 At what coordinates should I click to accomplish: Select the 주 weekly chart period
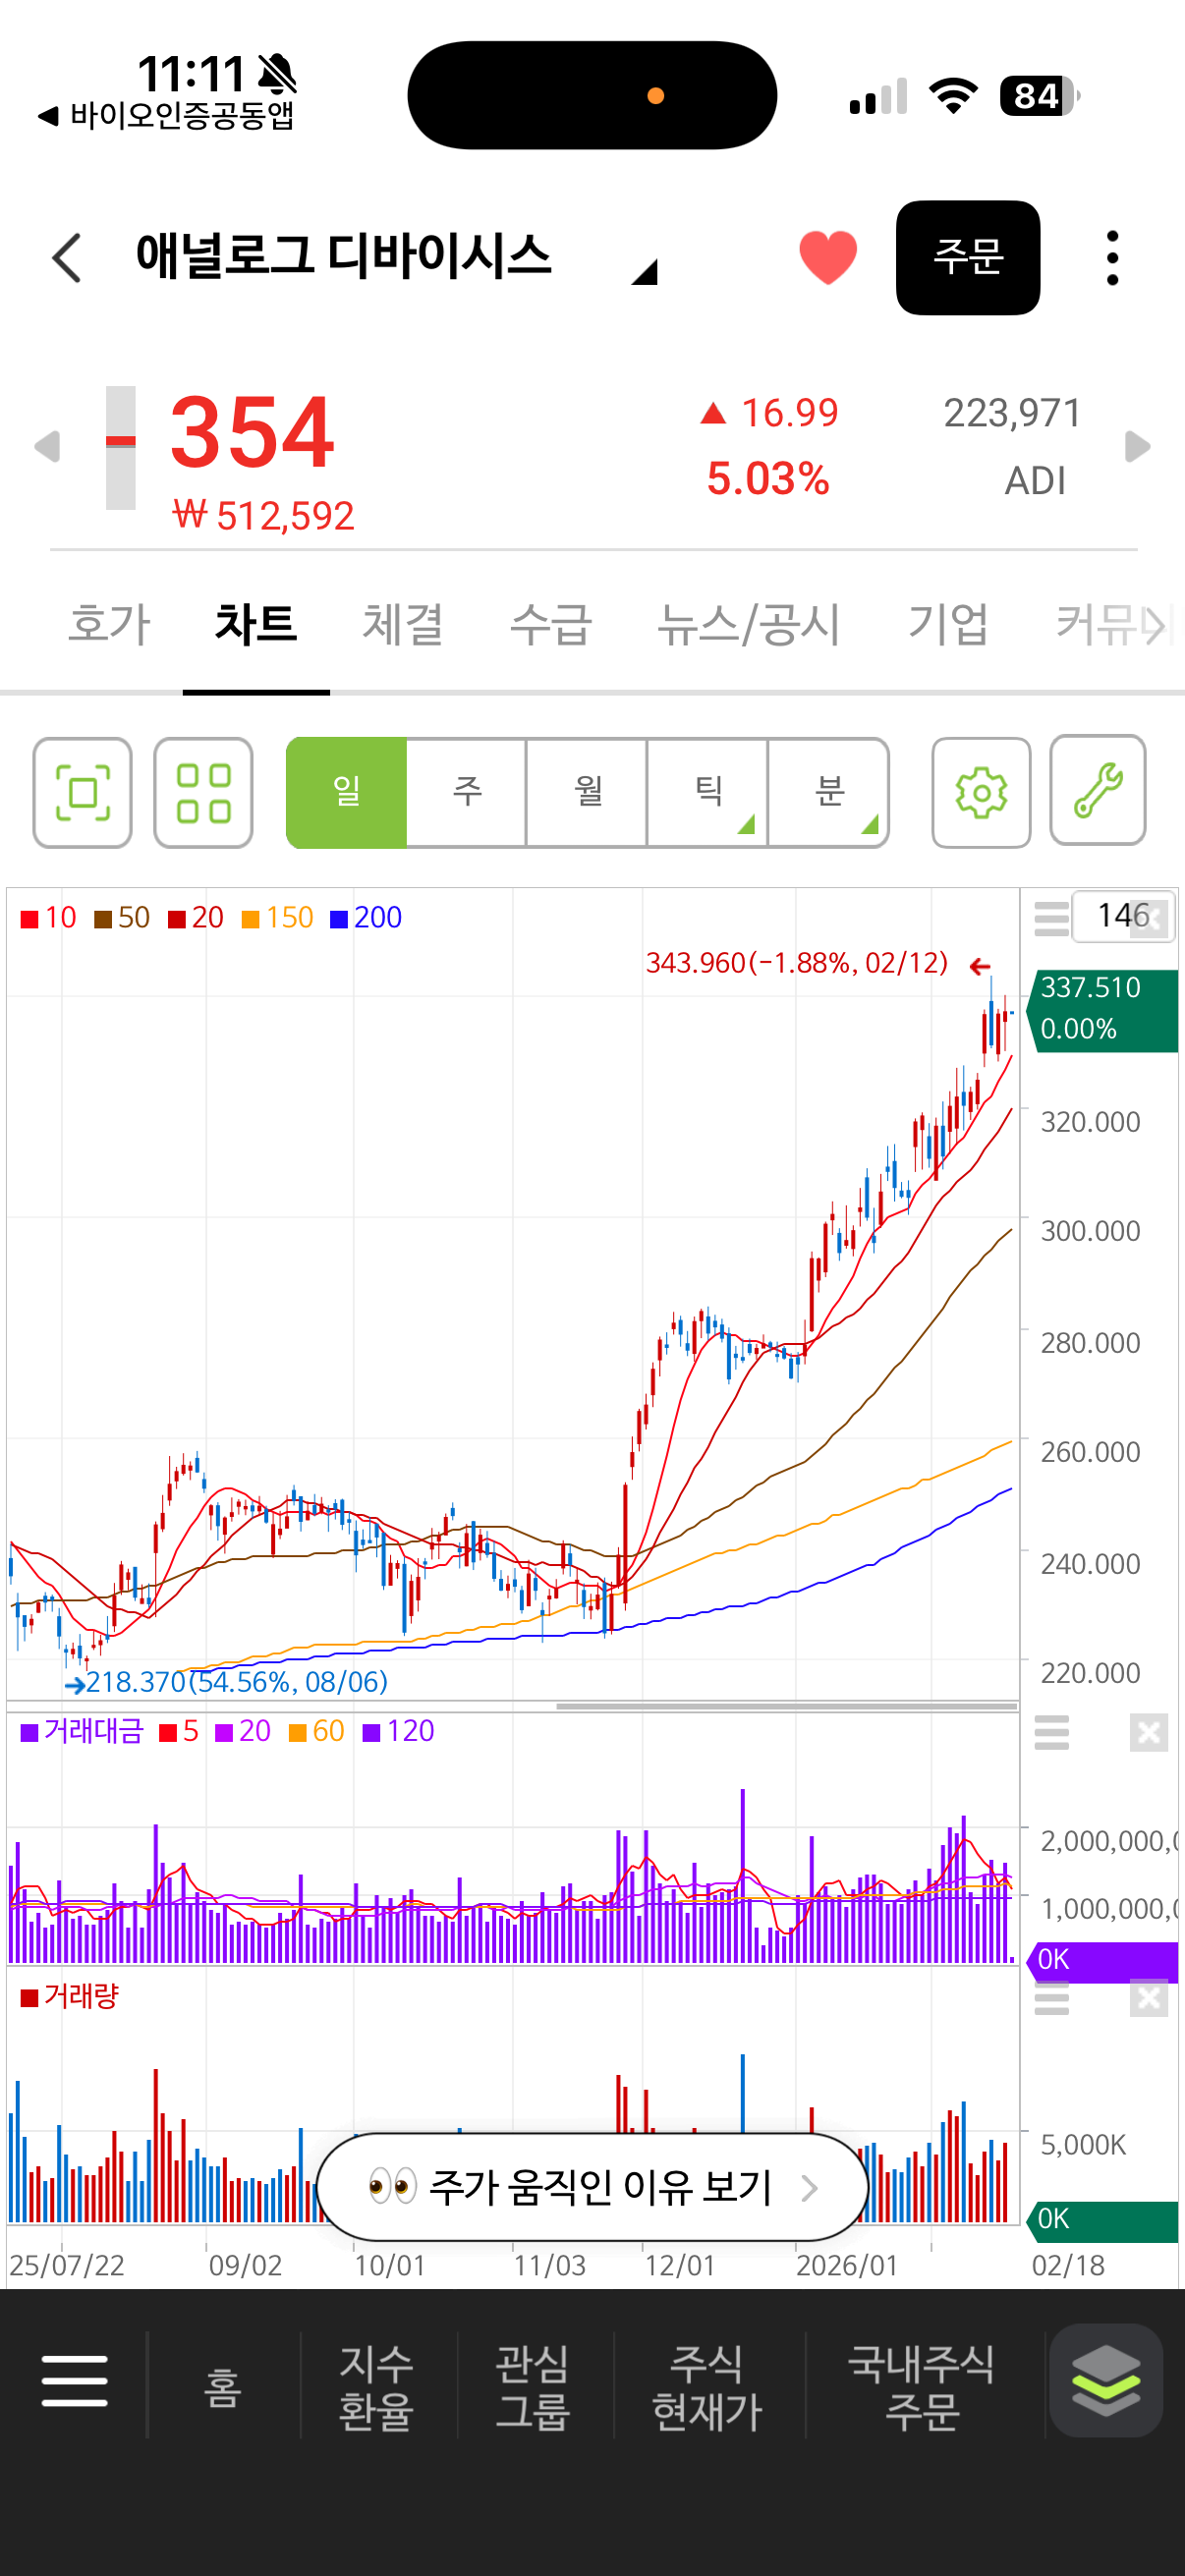pos(467,793)
